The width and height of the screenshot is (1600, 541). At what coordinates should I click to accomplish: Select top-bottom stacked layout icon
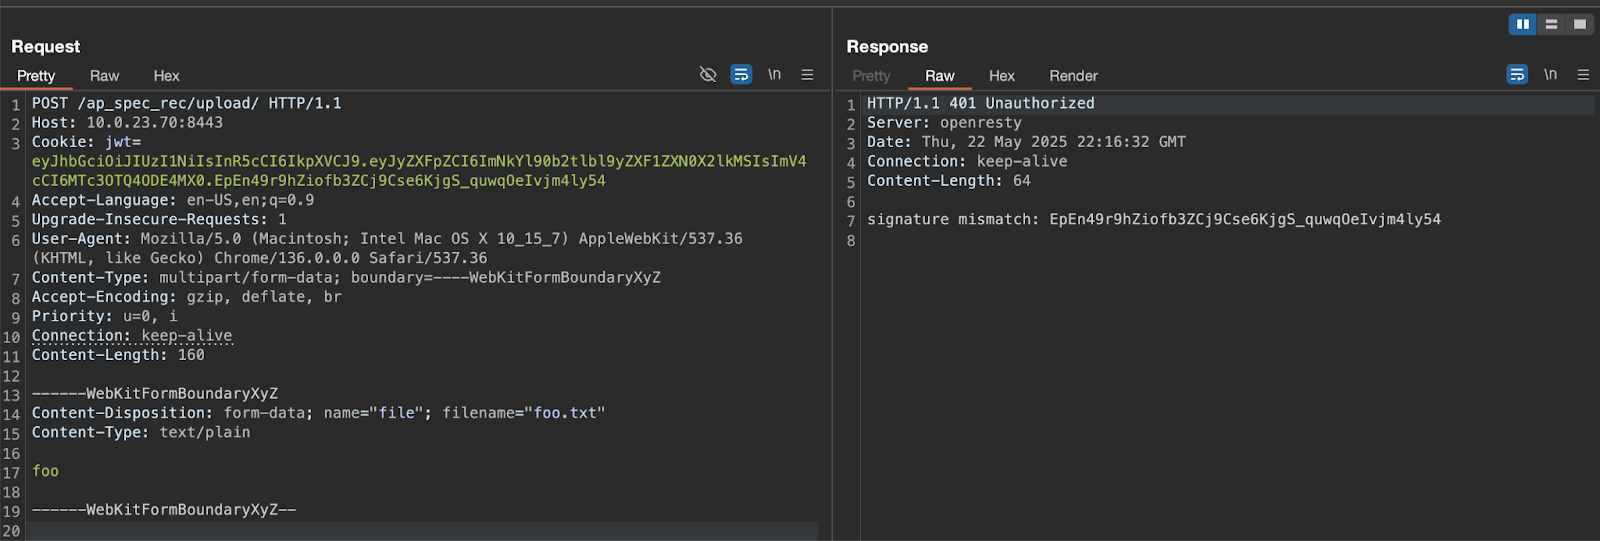(1551, 24)
